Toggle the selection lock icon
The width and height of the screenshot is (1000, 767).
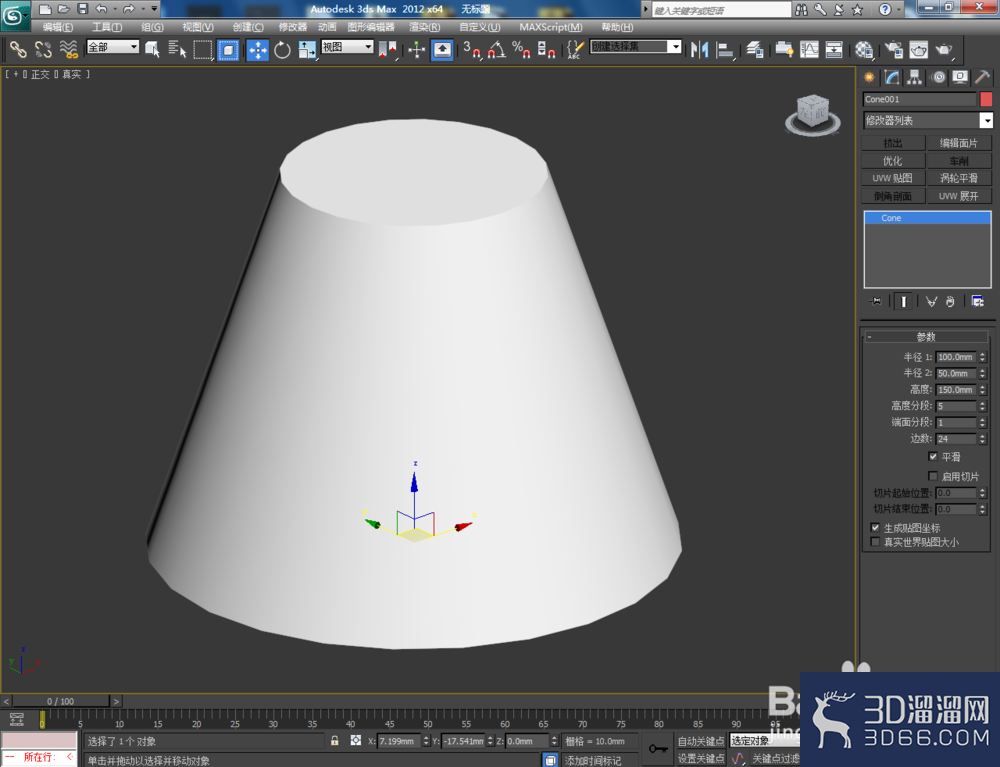334,741
